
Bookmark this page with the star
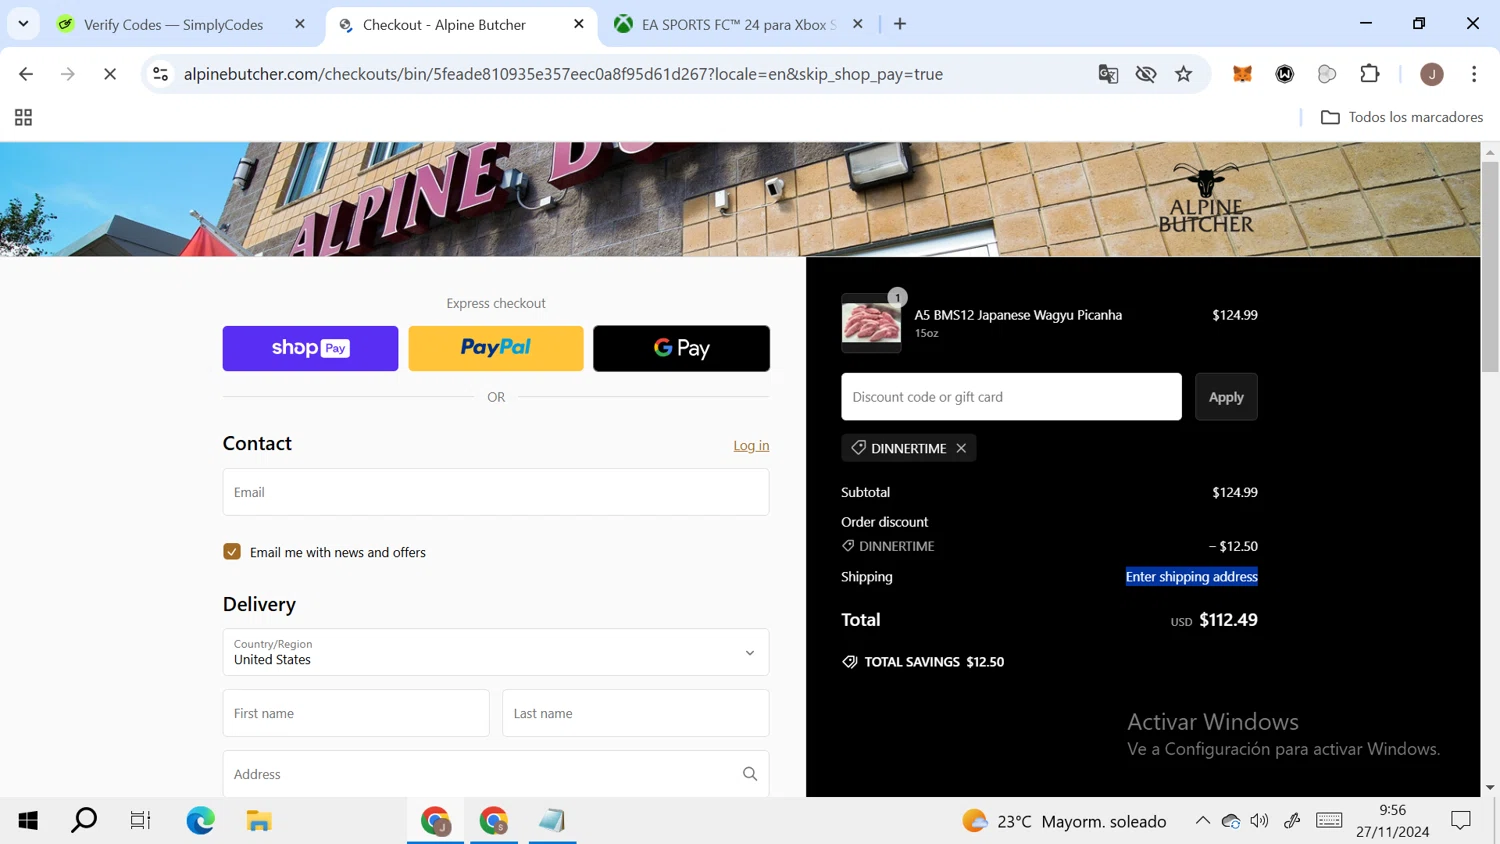(x=1184, y=74)
